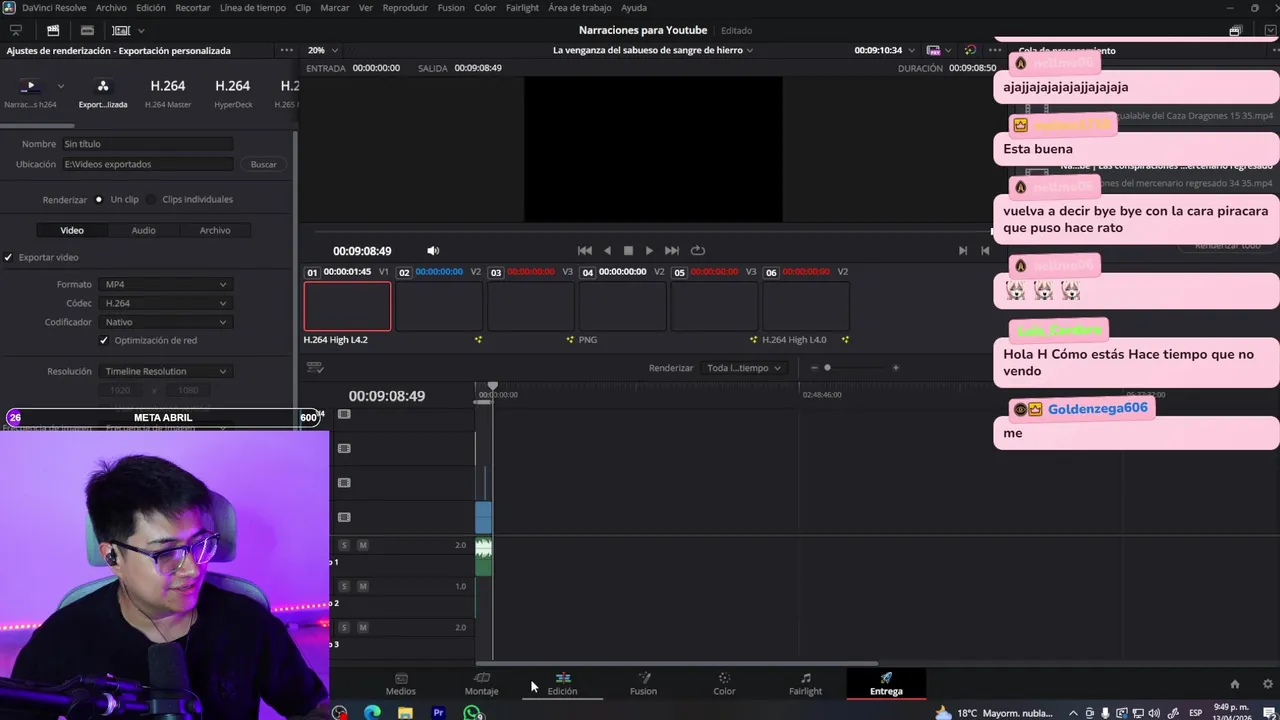Jump to the last frame
The width and height of the screenshot is (1280, 720).
672,251
